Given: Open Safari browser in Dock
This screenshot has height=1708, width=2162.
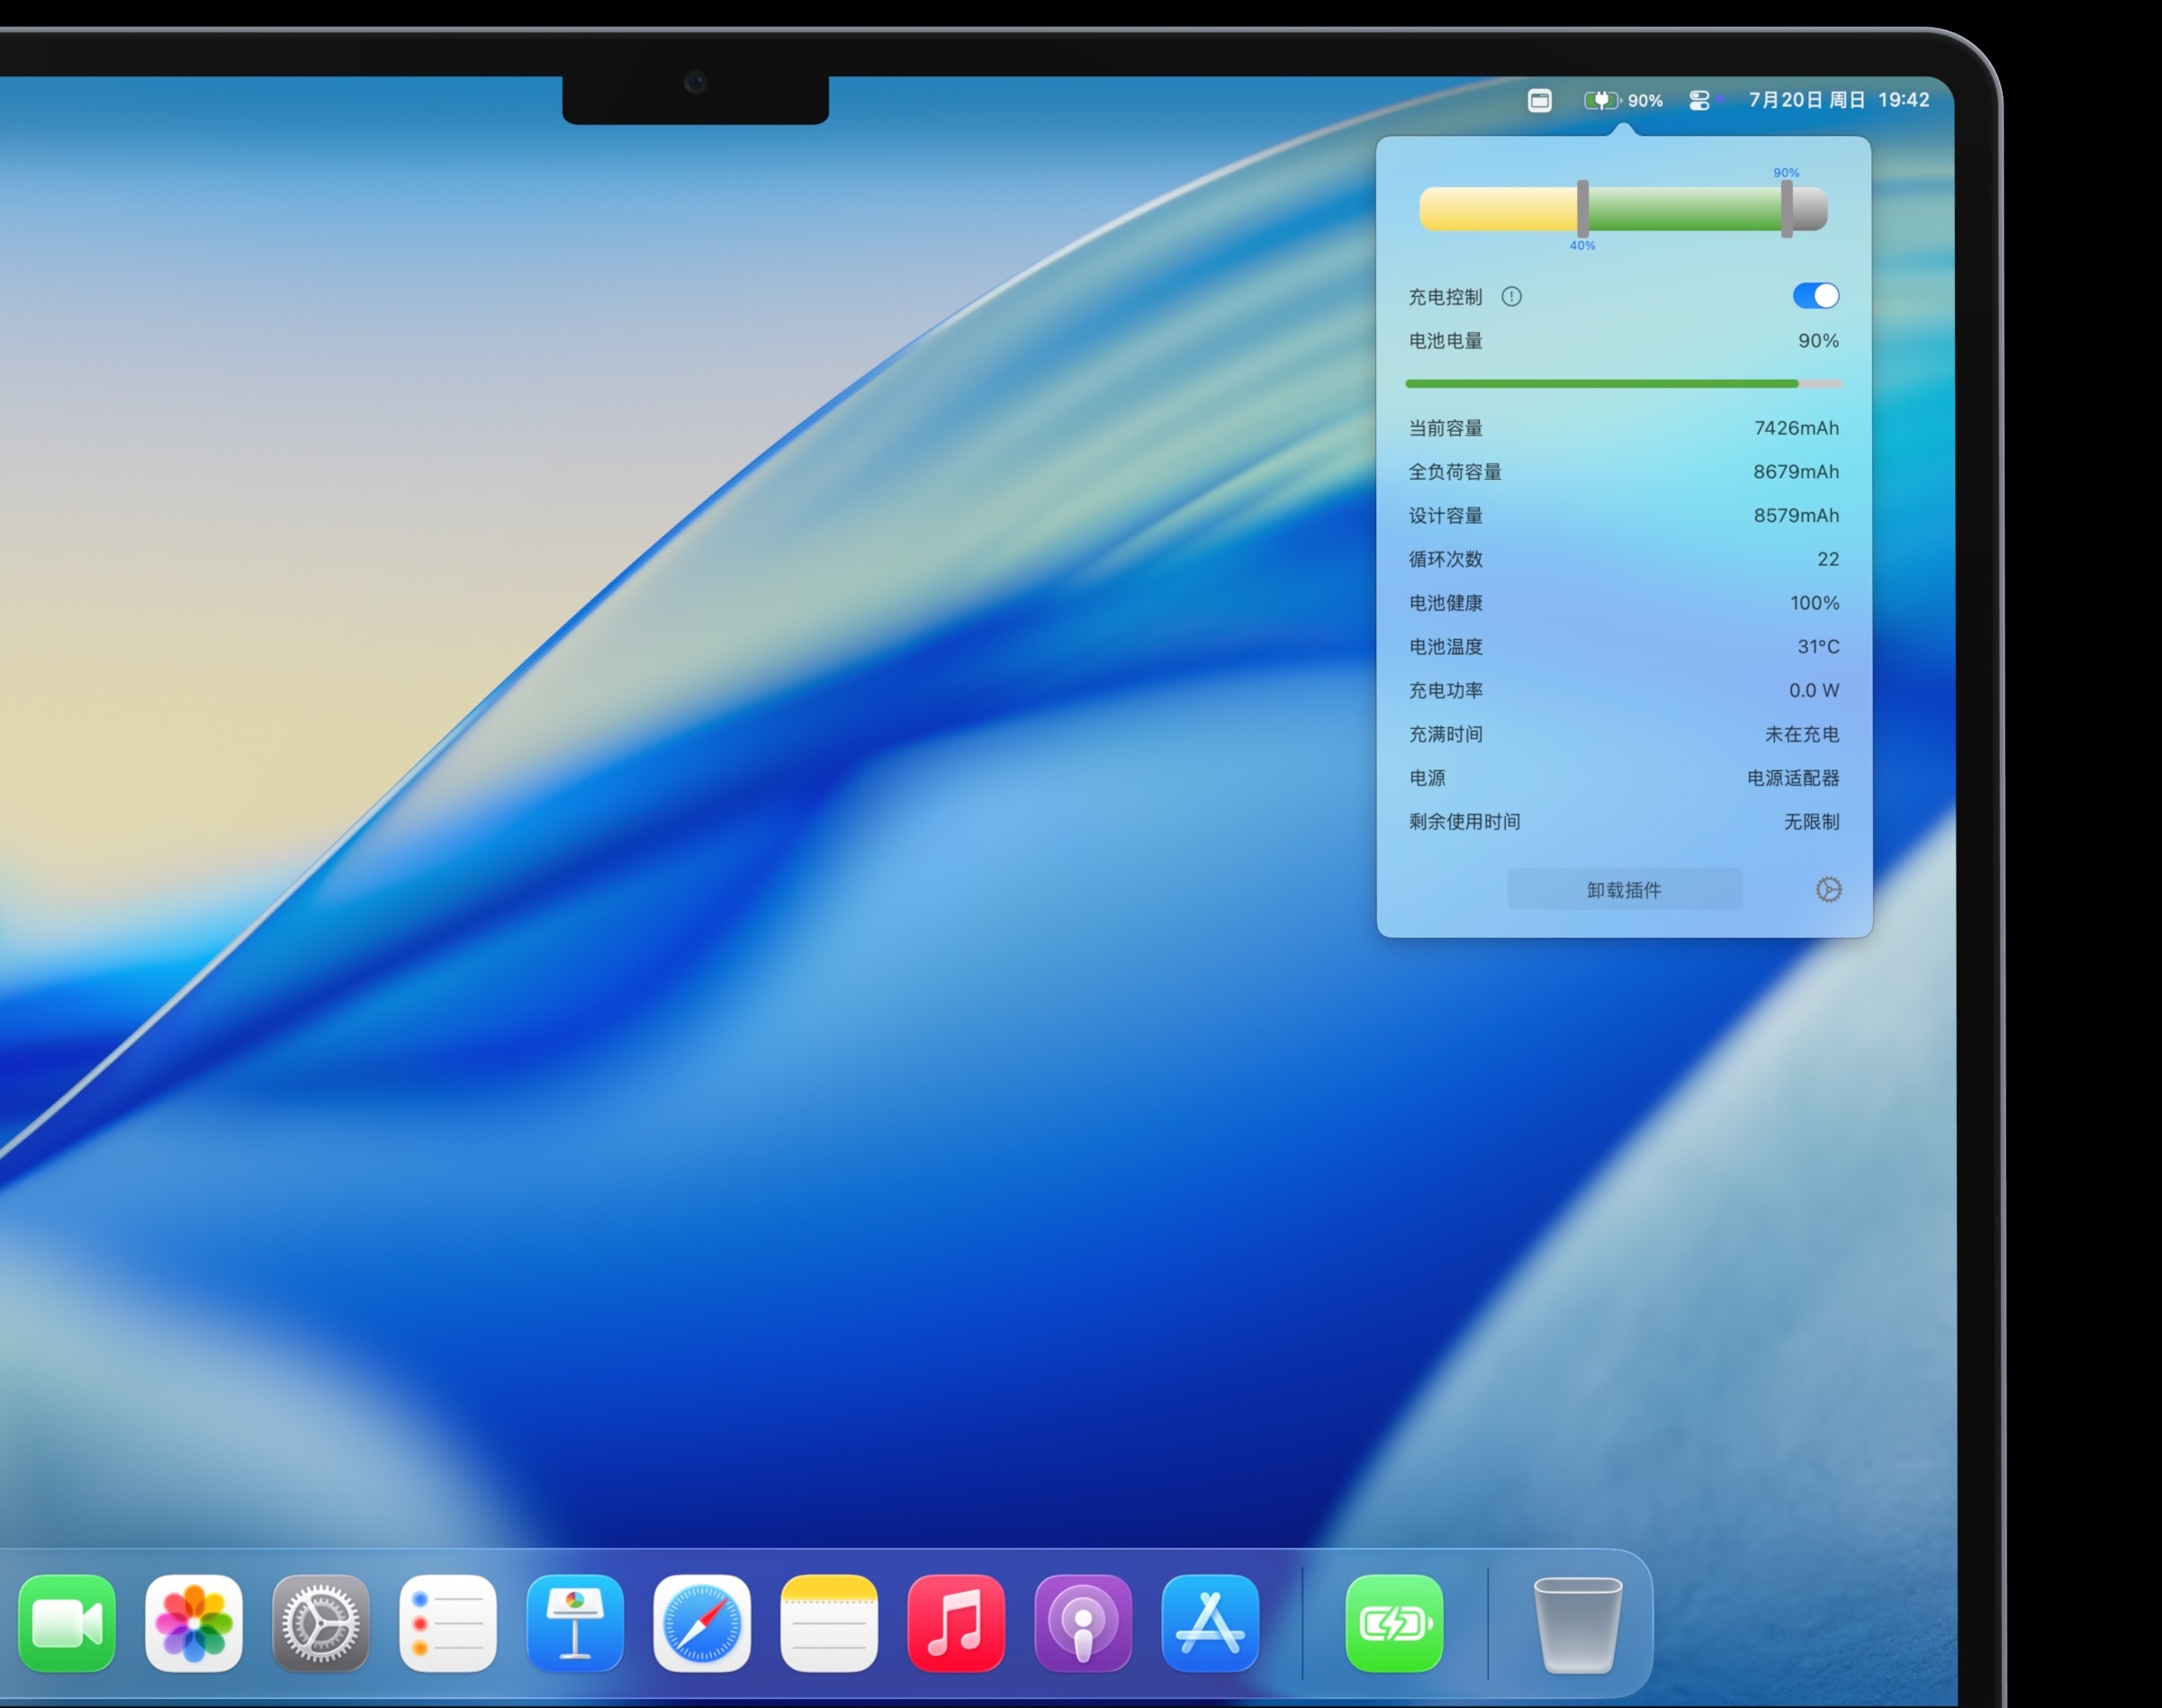Looking at the screenshot, I should (702, 1623).
